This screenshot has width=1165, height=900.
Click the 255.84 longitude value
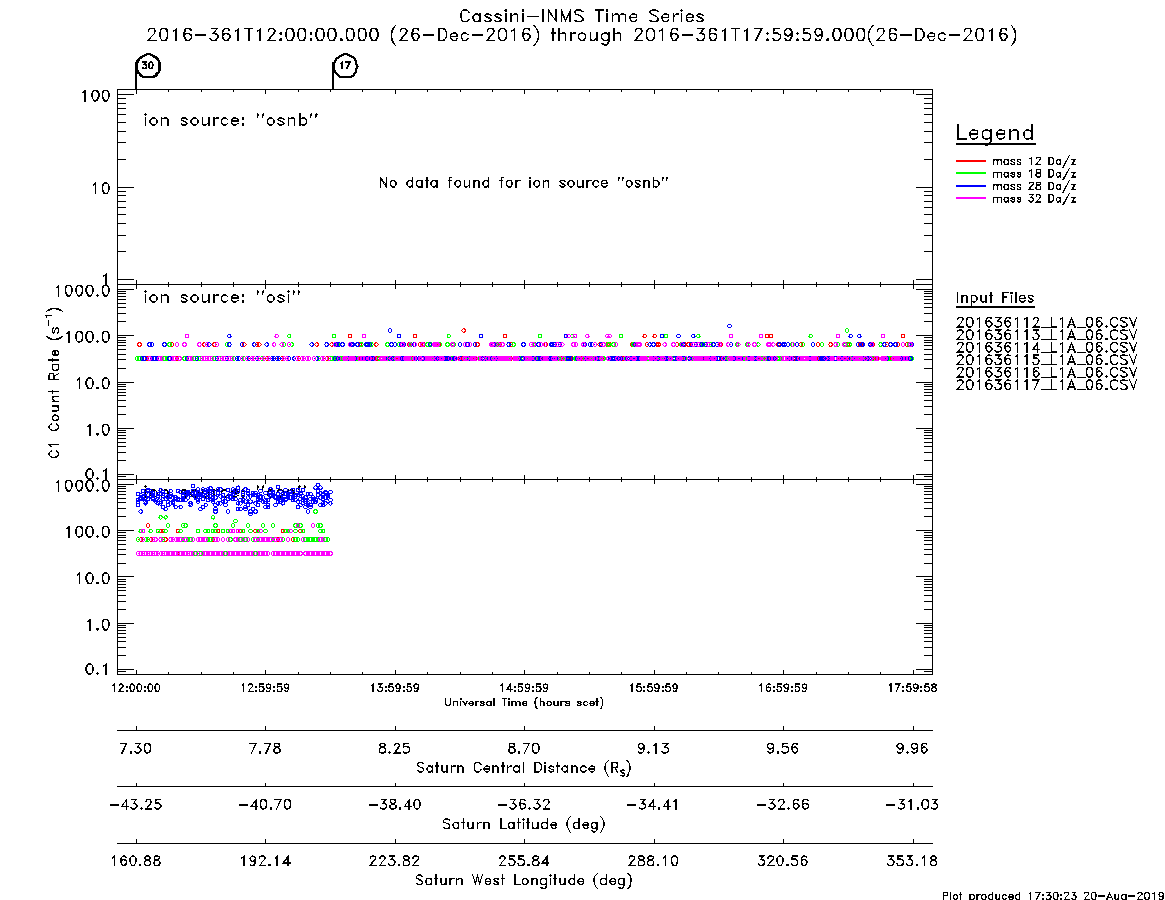point(524,861)
